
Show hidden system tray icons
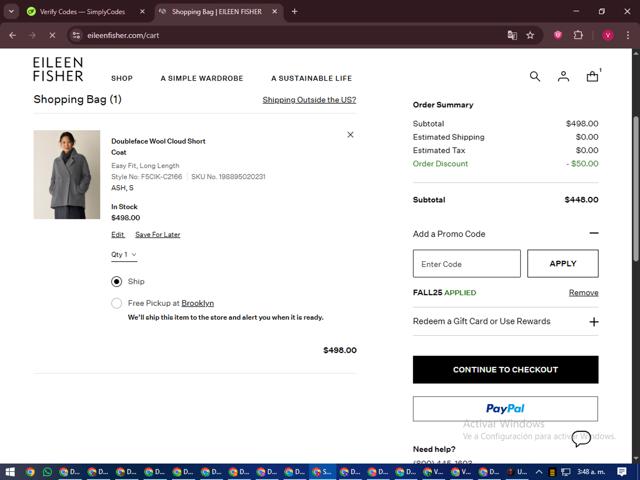tap(539, 472)
